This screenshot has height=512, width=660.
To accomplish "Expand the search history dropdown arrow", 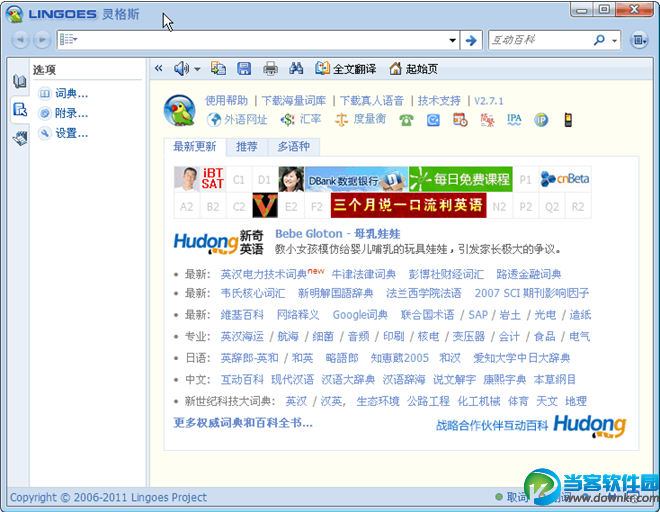I will click(452, 40).
